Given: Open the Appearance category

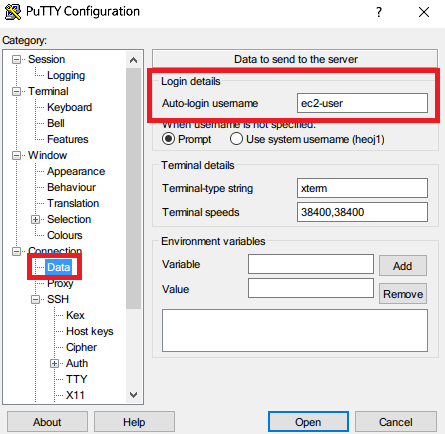Looking at the screenshot, I should pos(76,171).
